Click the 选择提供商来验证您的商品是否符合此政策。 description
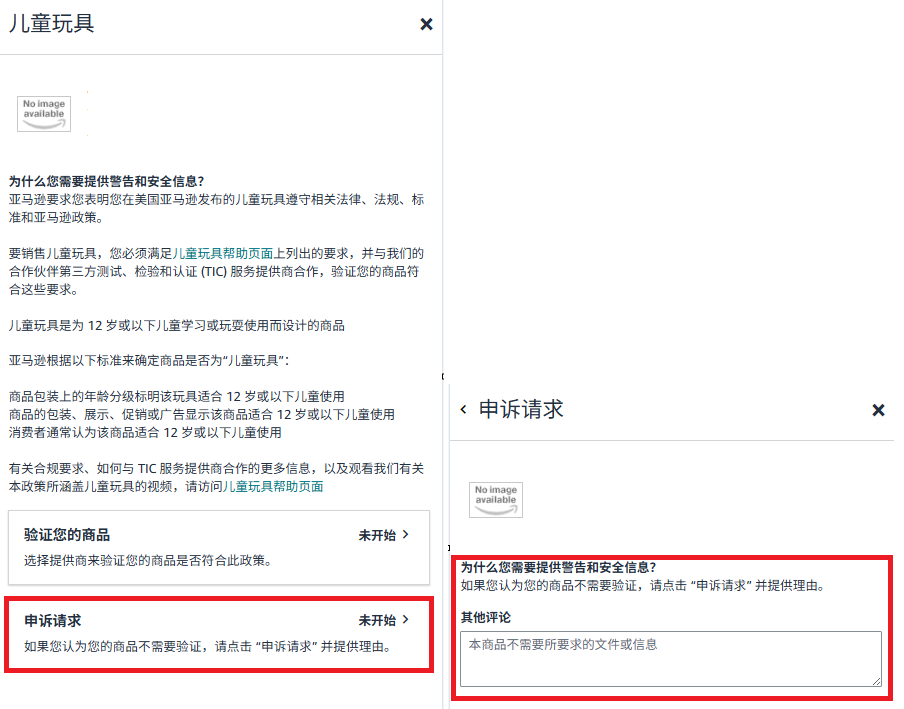 tap(148, 560)
